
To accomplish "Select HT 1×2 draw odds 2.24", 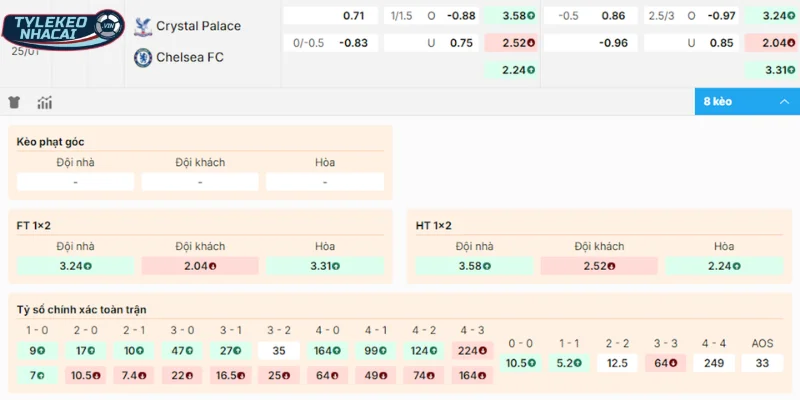I will coord(724,266).
